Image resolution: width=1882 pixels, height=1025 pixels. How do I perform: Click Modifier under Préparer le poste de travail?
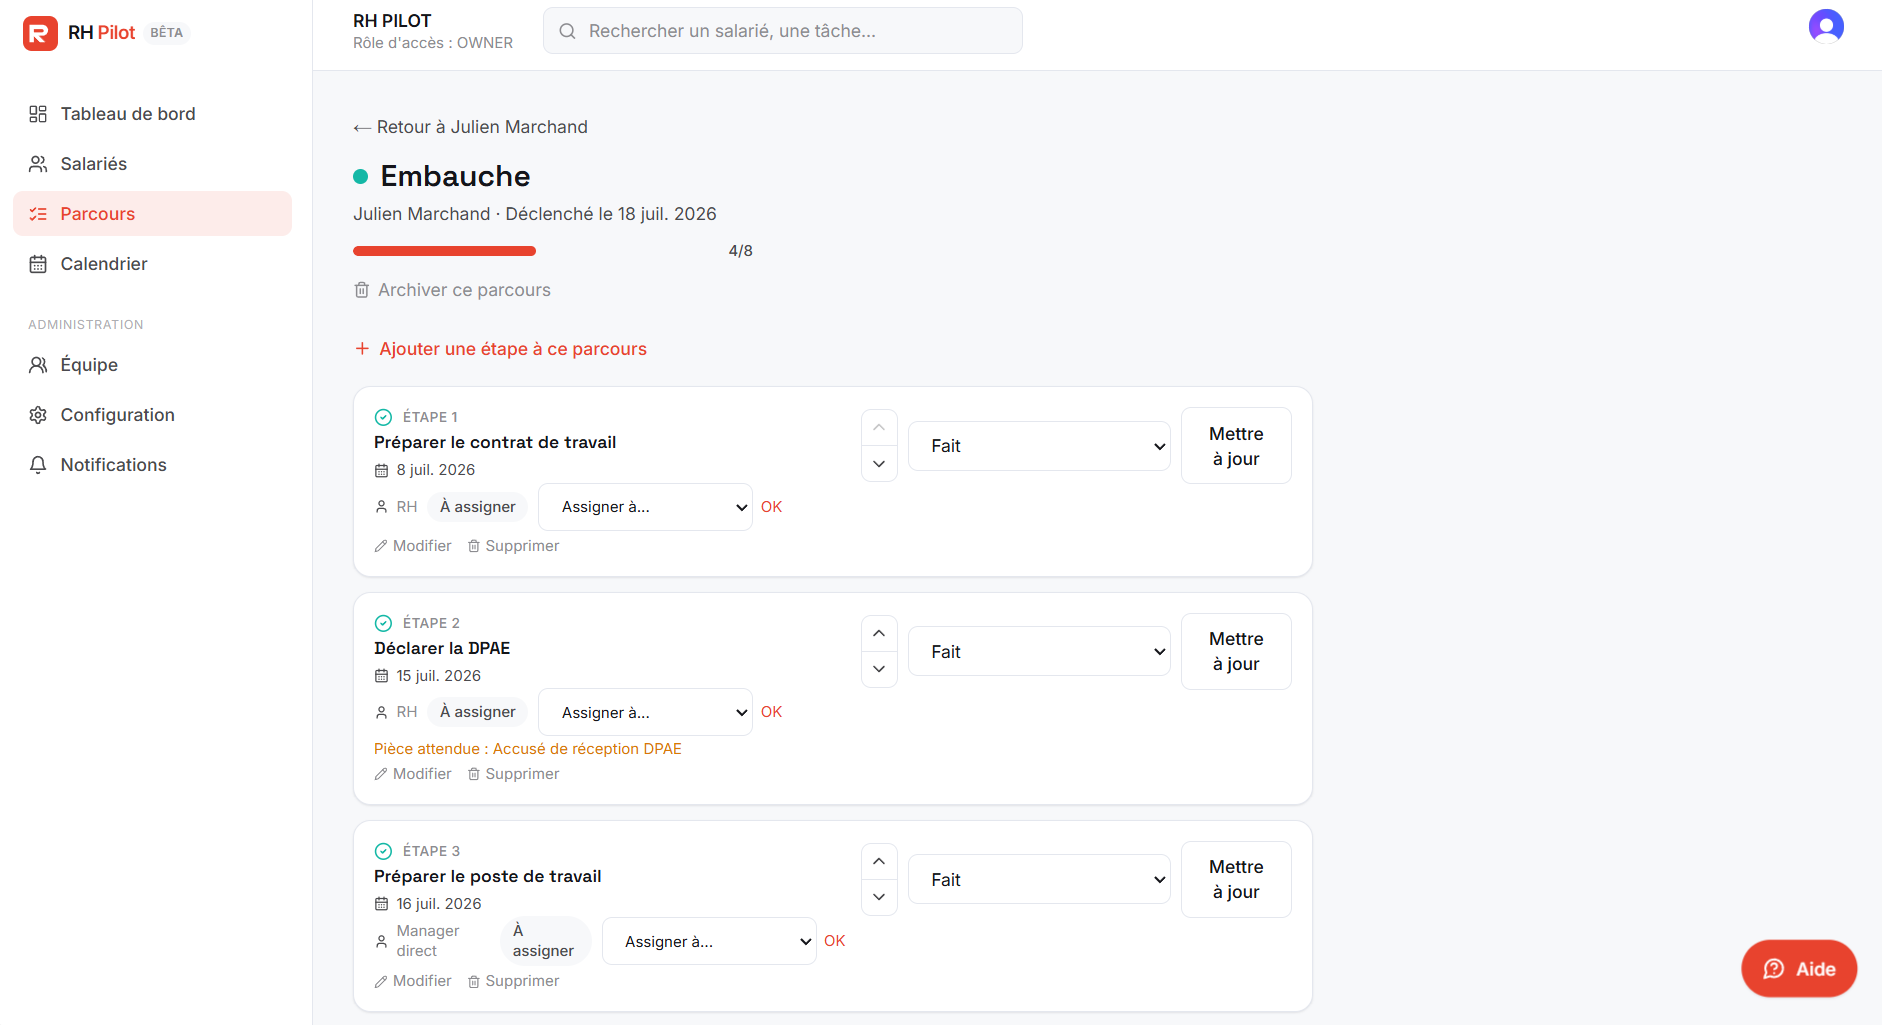[413, 981]
